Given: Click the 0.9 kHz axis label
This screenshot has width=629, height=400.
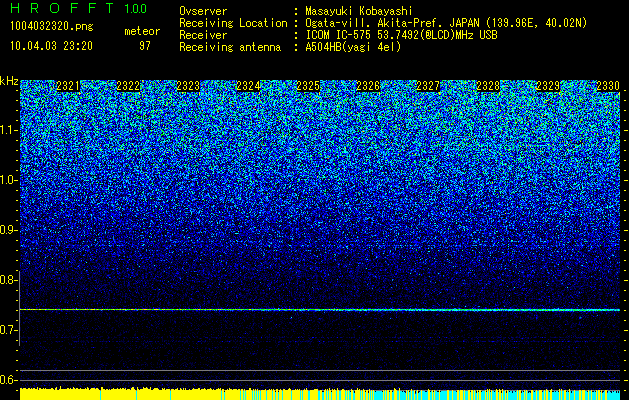Looking at the screenshot, I should pos(8,230).
